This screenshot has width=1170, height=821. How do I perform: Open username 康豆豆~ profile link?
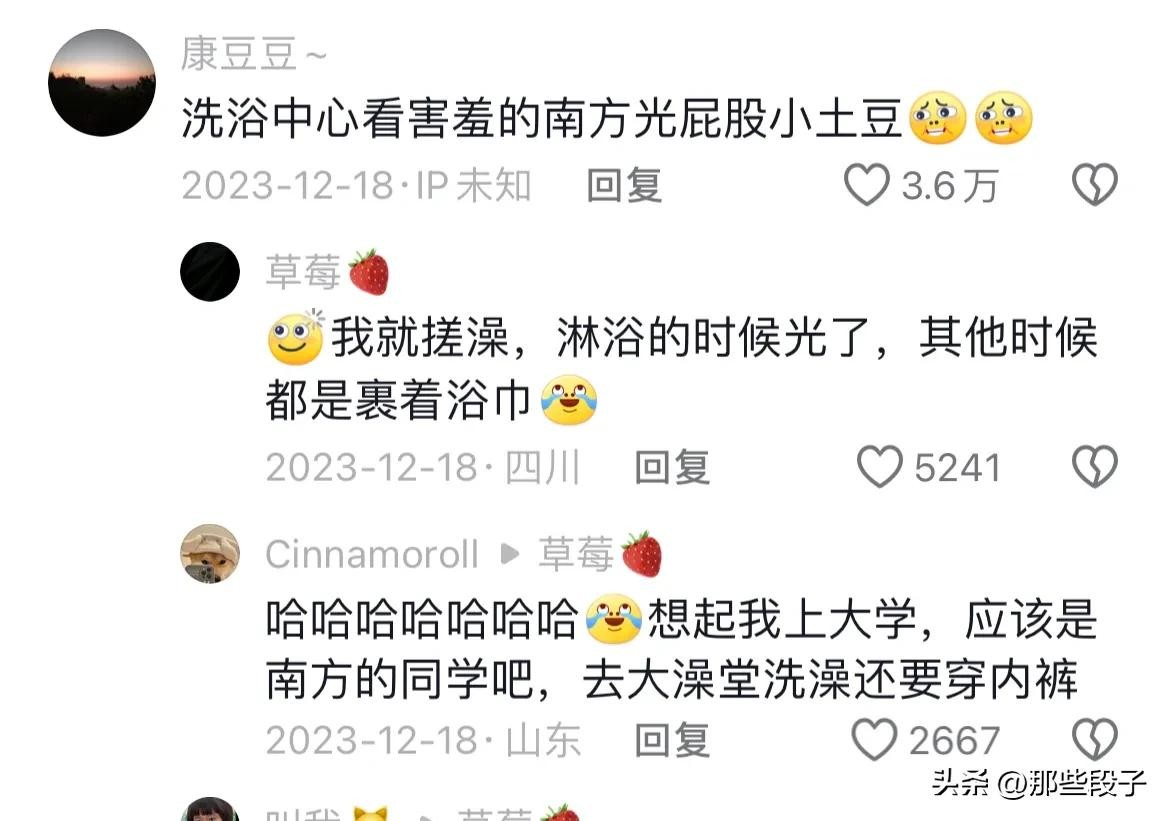point(254,54)
